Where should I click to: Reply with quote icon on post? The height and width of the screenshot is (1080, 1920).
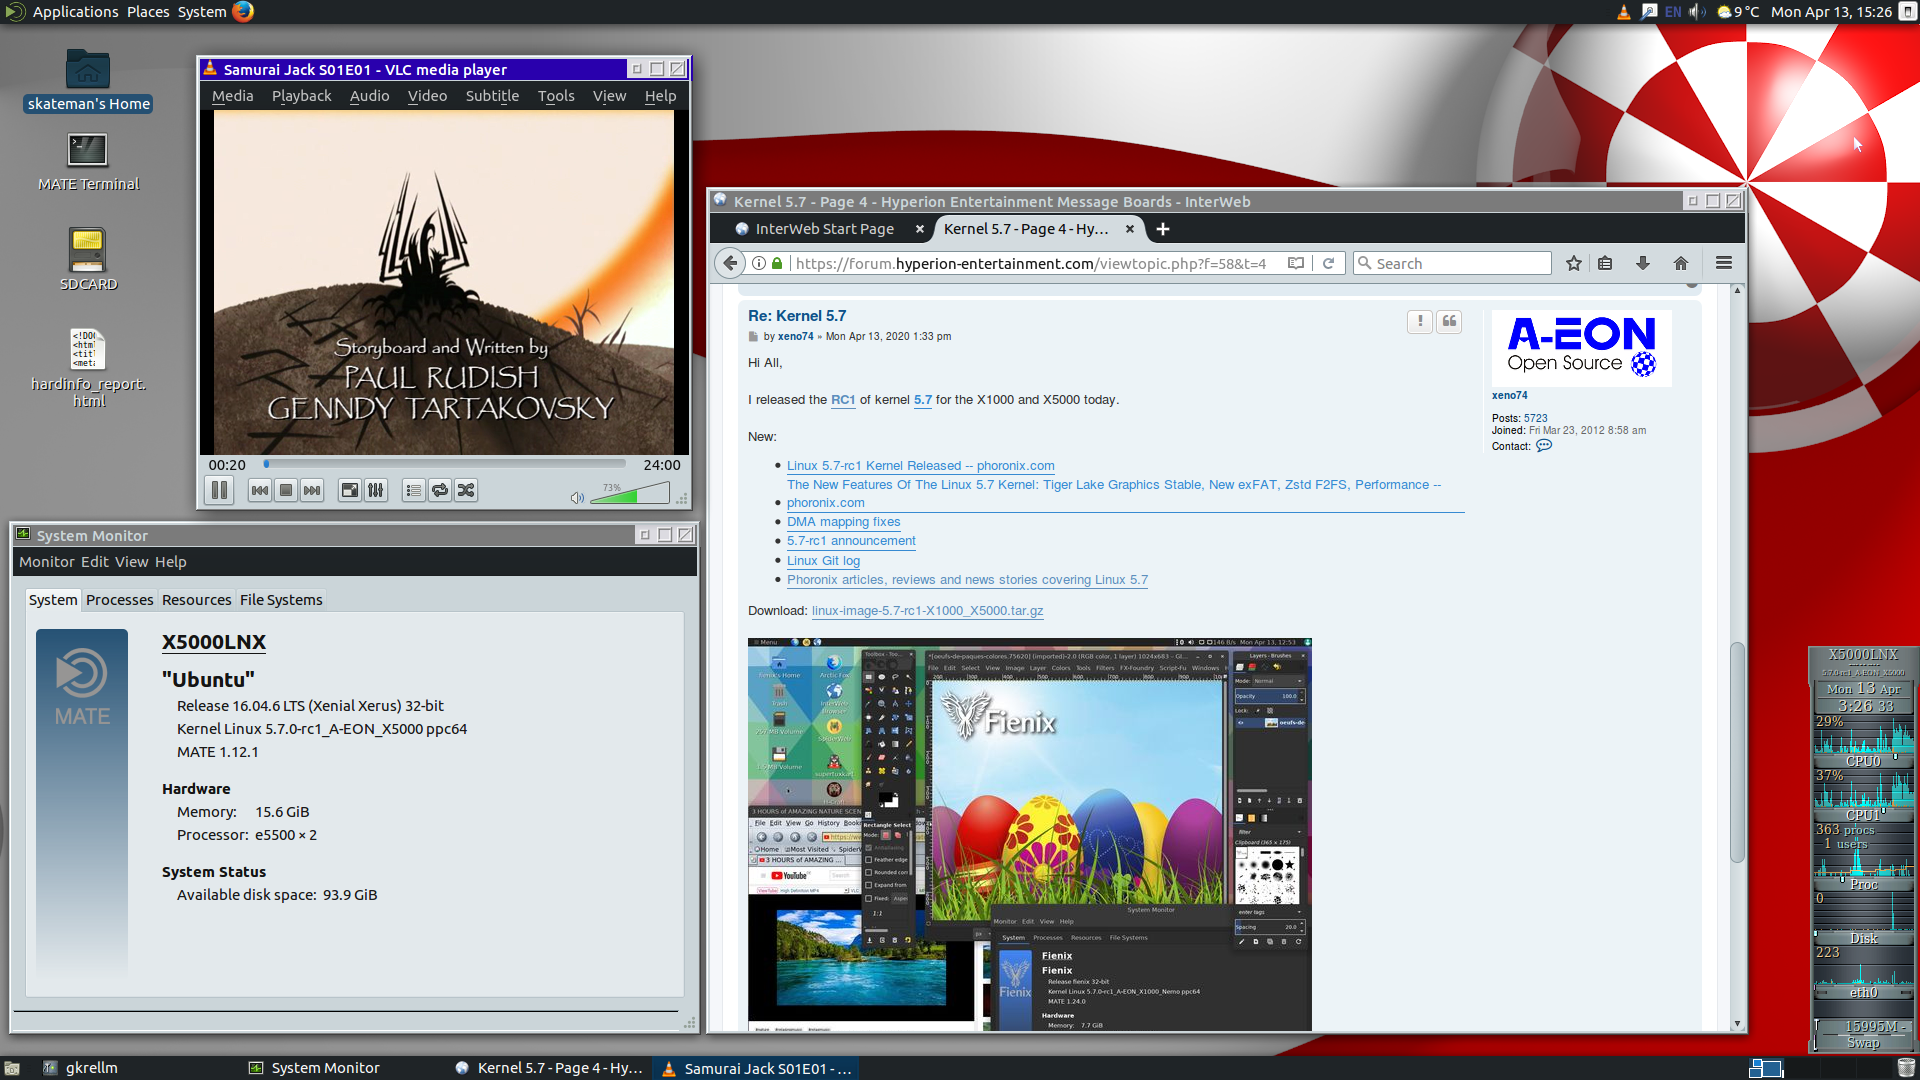[x=1449, y=321]
